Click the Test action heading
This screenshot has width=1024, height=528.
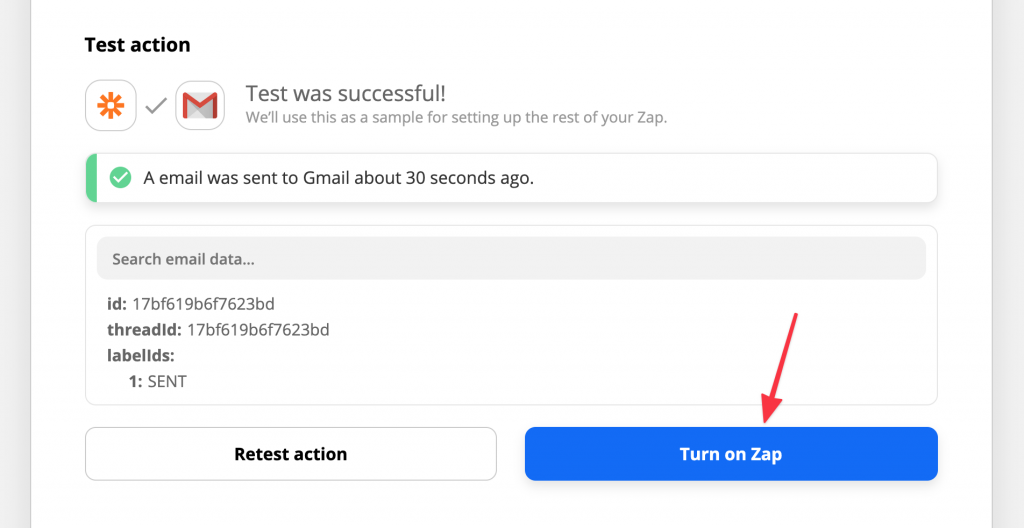[x=137, y=45]
